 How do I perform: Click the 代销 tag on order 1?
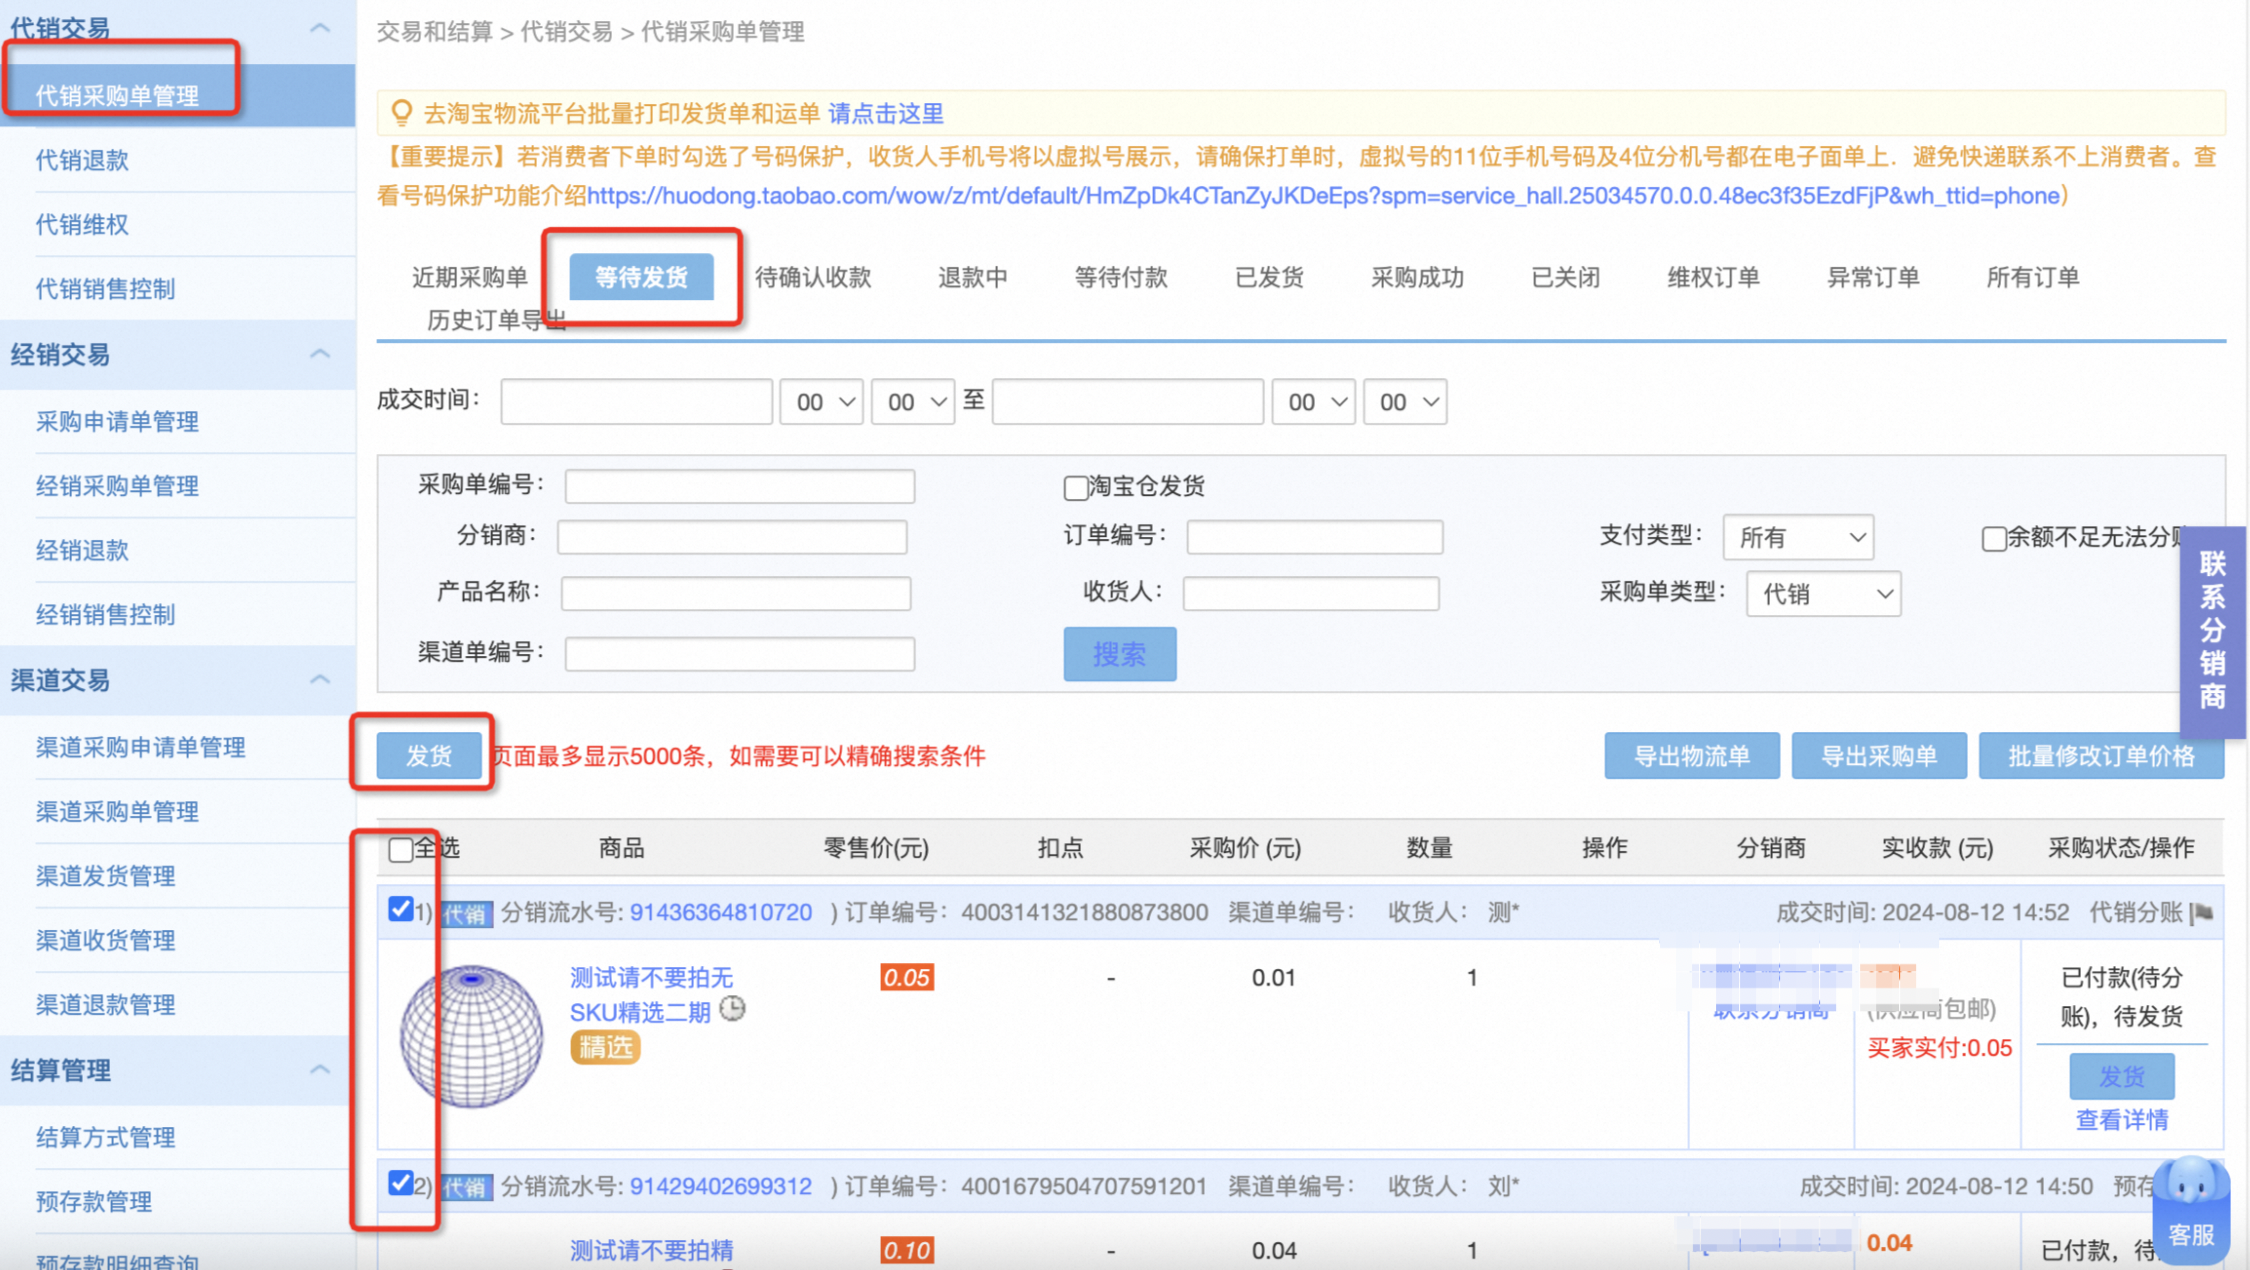tap(465, 913)
